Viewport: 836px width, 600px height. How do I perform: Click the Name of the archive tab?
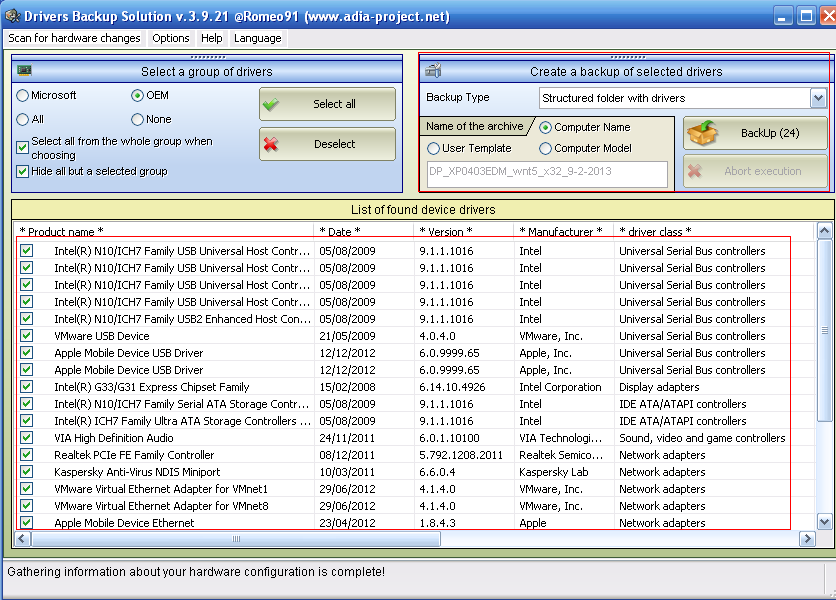(475, 126)
